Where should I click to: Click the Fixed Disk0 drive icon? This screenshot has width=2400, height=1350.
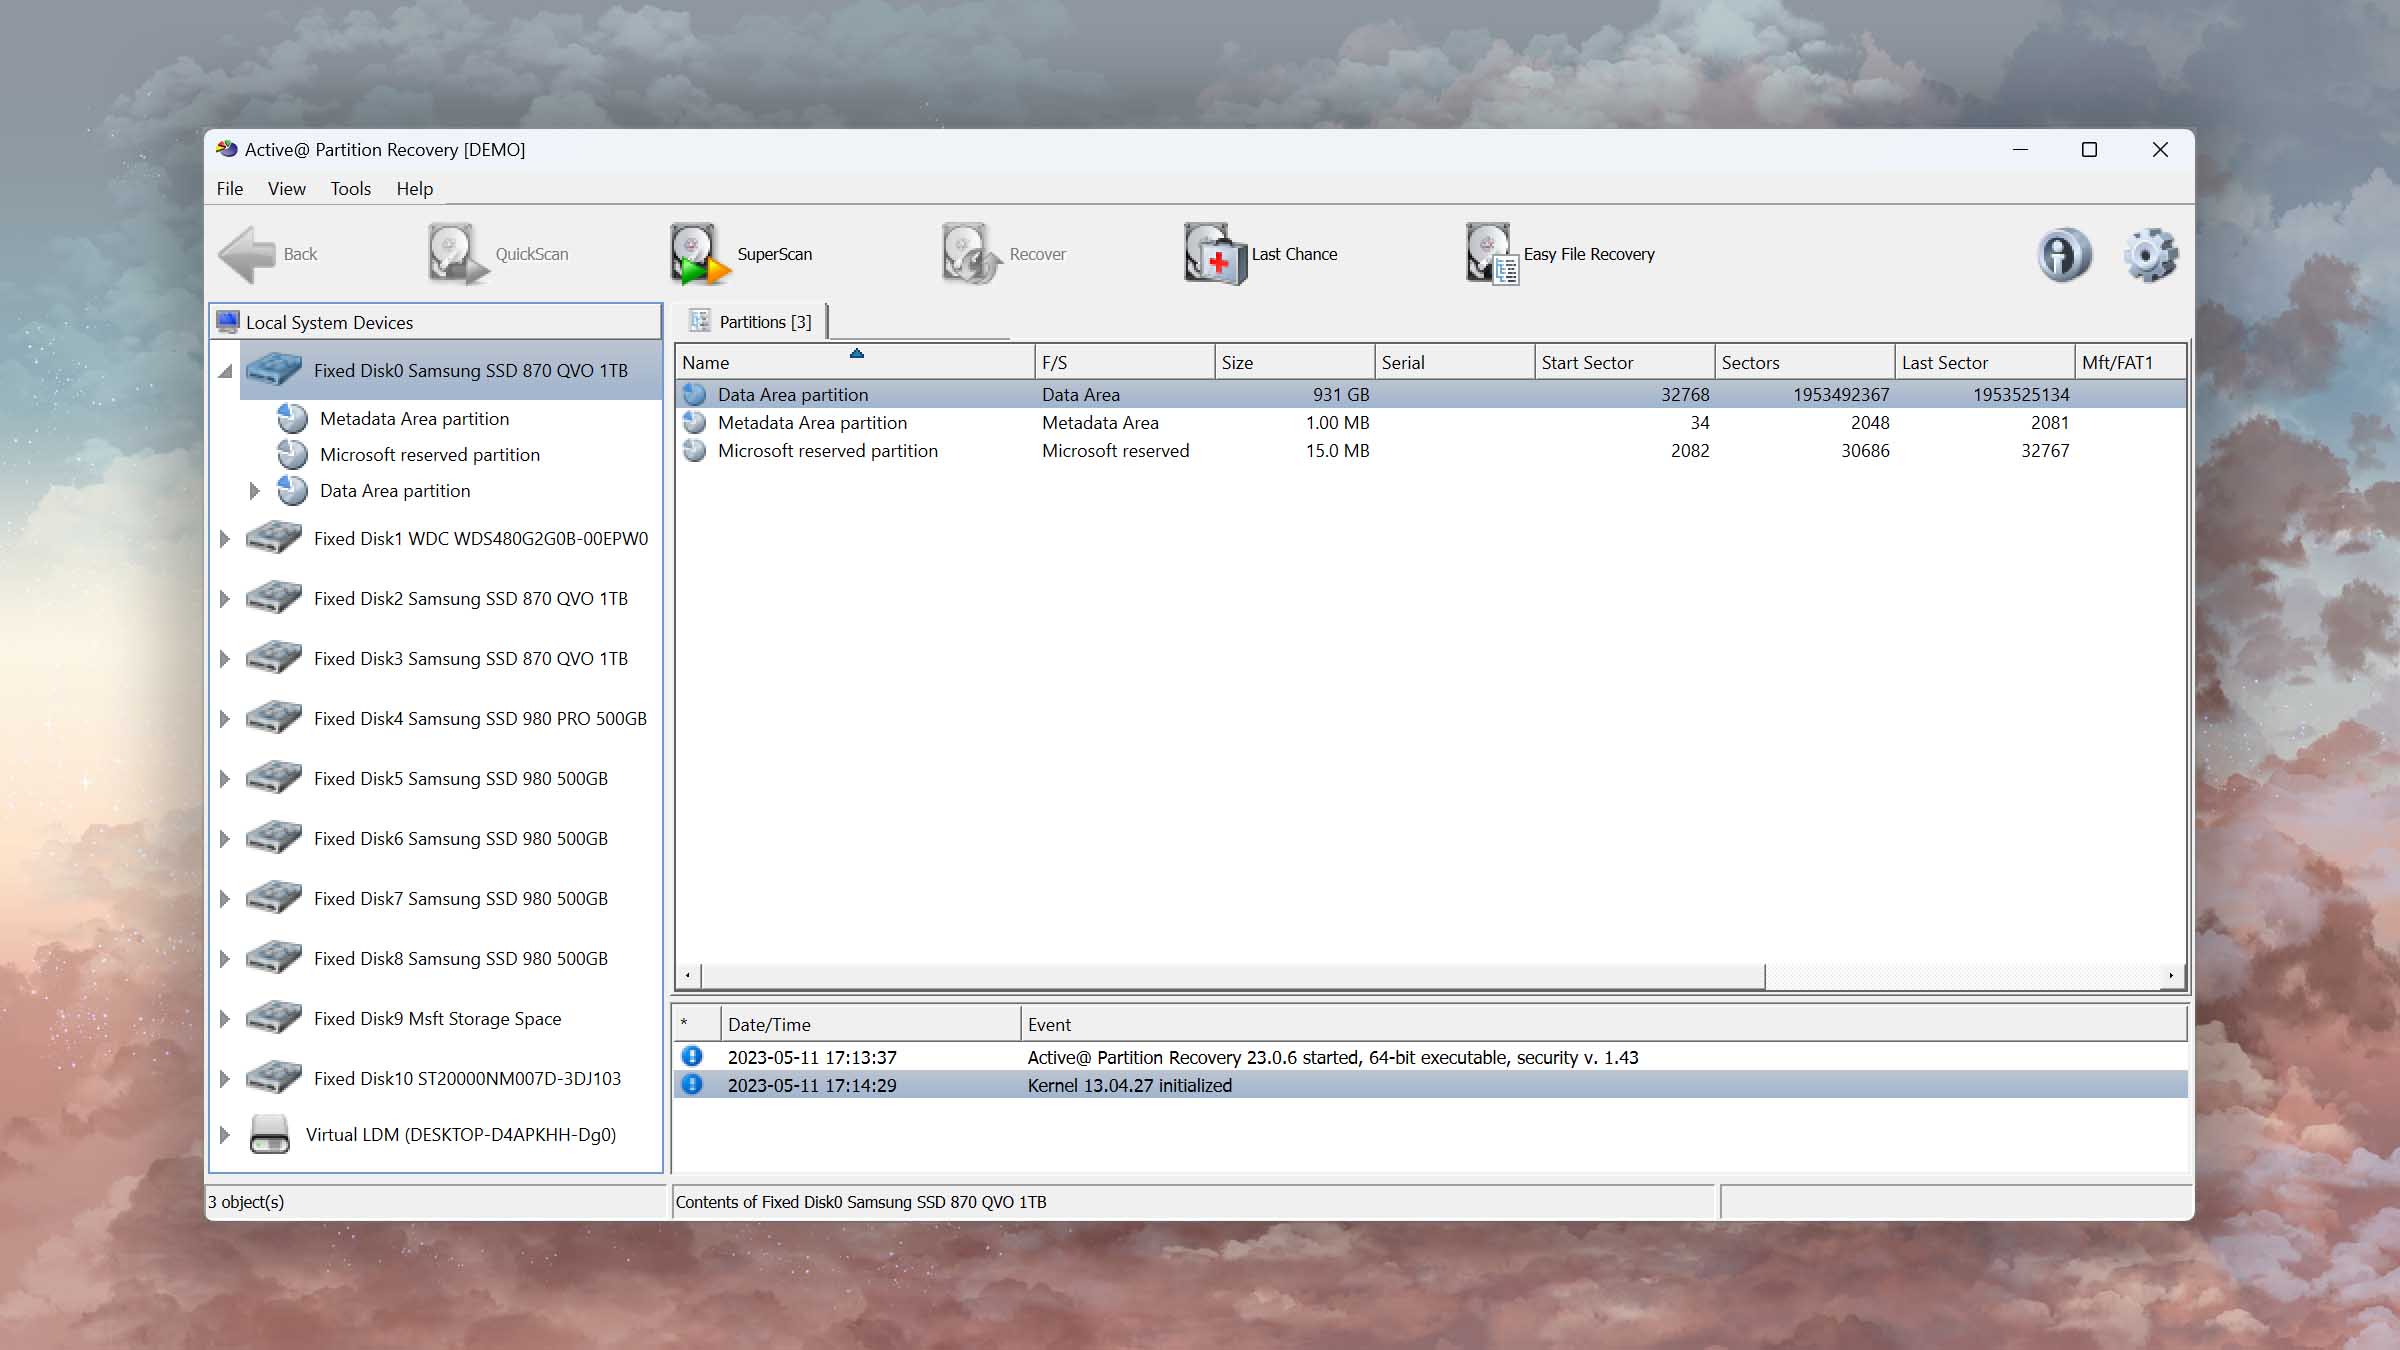(x=274, y=370)
